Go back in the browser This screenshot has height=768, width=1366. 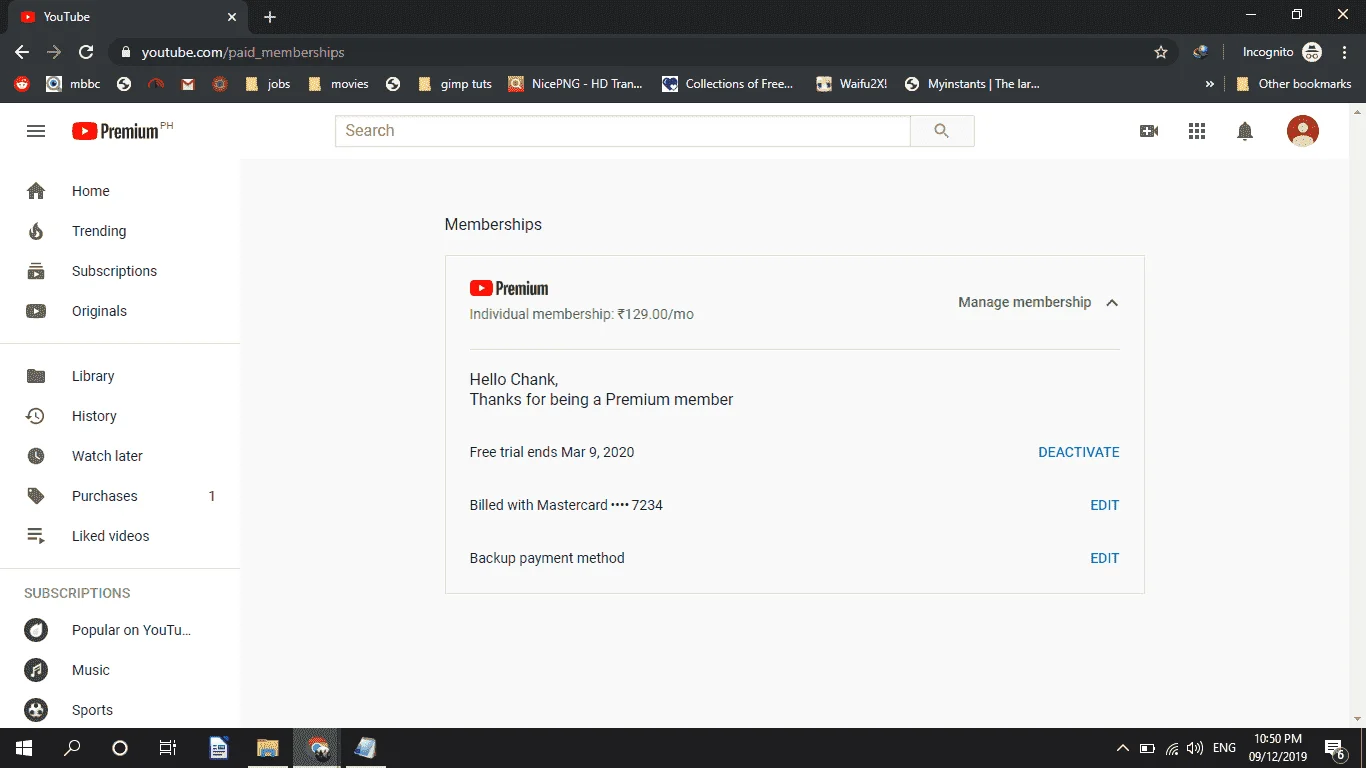[22, 52]
